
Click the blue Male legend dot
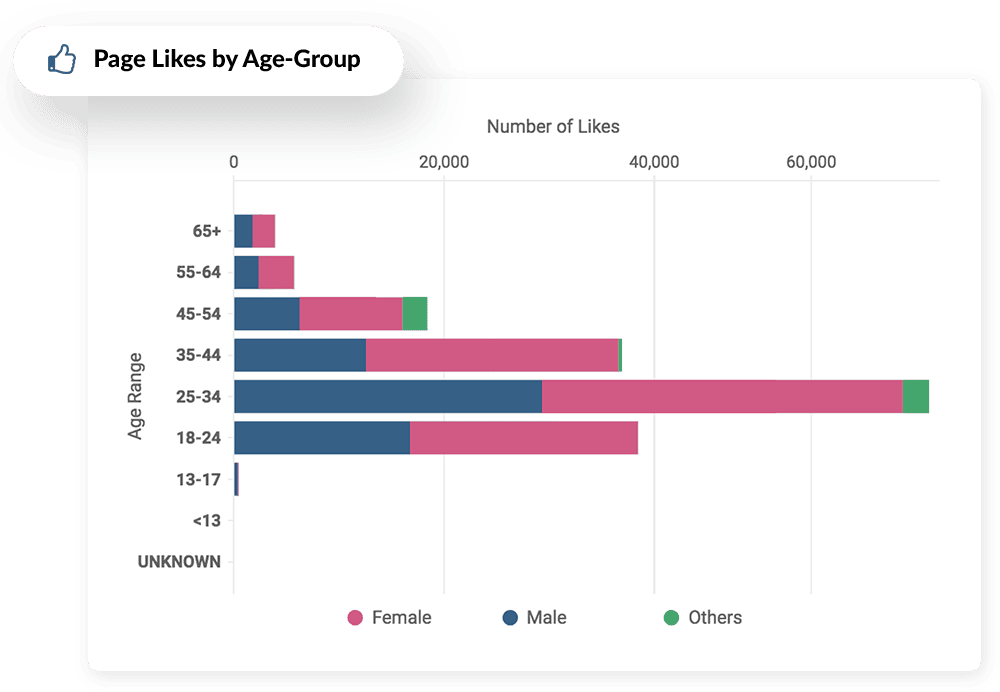coord(510,618)
